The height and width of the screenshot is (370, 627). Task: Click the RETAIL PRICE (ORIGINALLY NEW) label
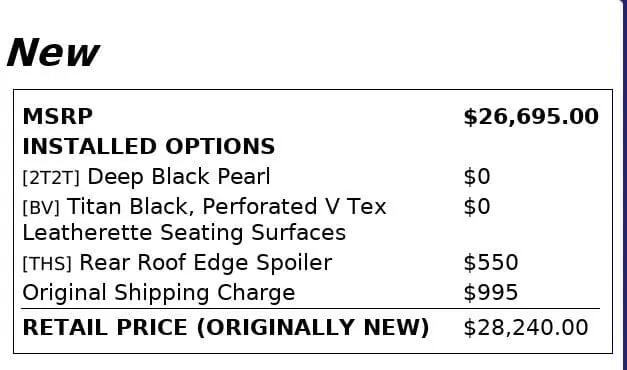[226, 328]
